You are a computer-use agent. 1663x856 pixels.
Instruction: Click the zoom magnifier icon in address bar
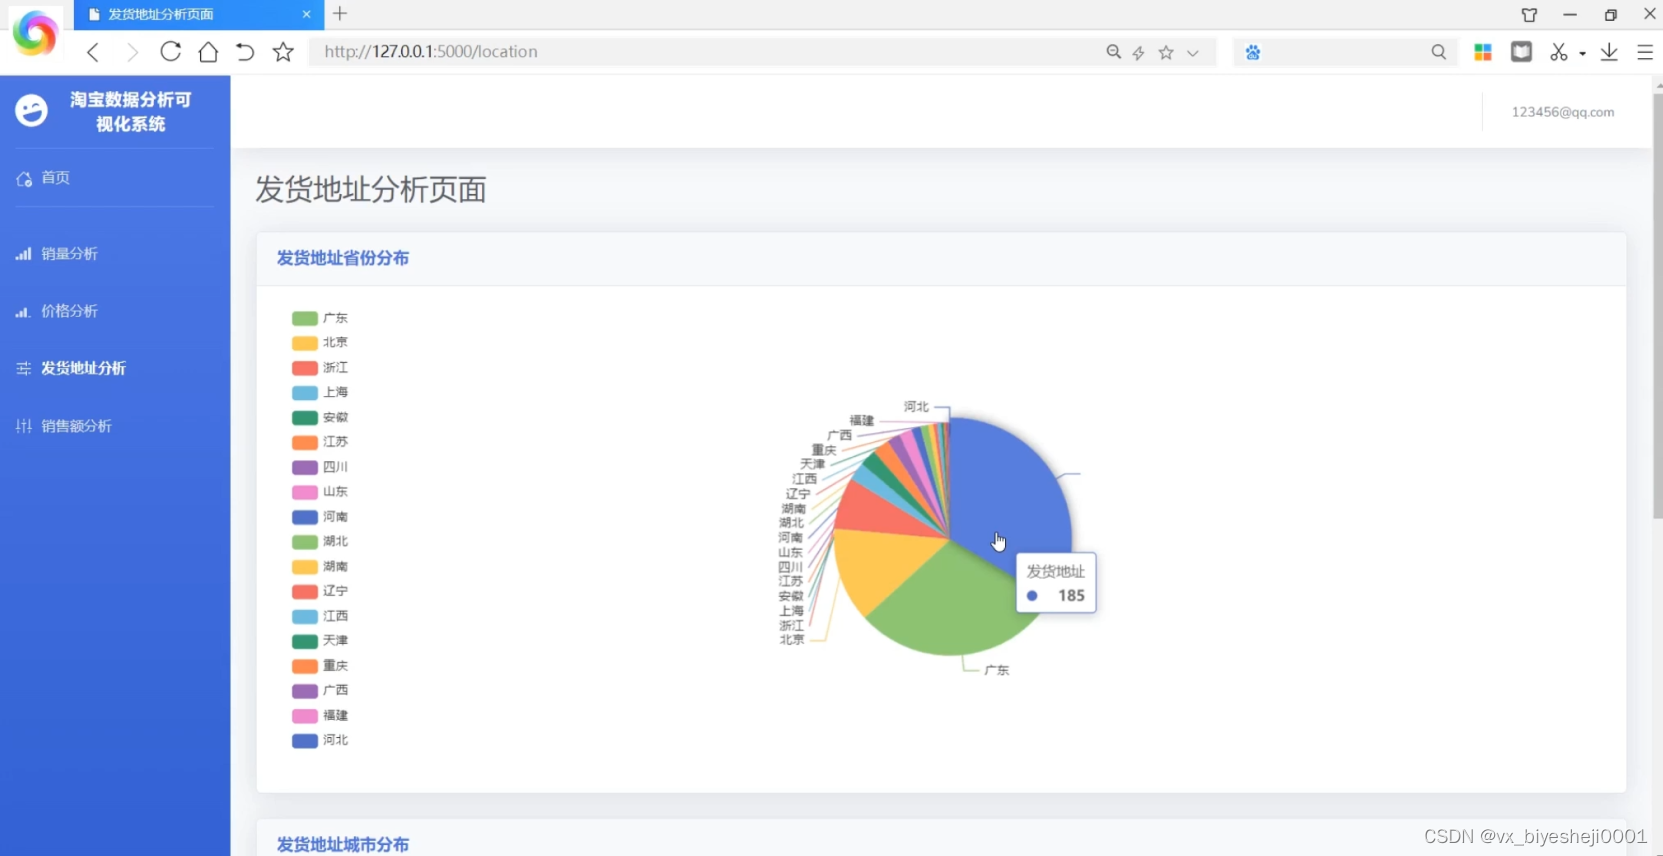pos(1113,52)
